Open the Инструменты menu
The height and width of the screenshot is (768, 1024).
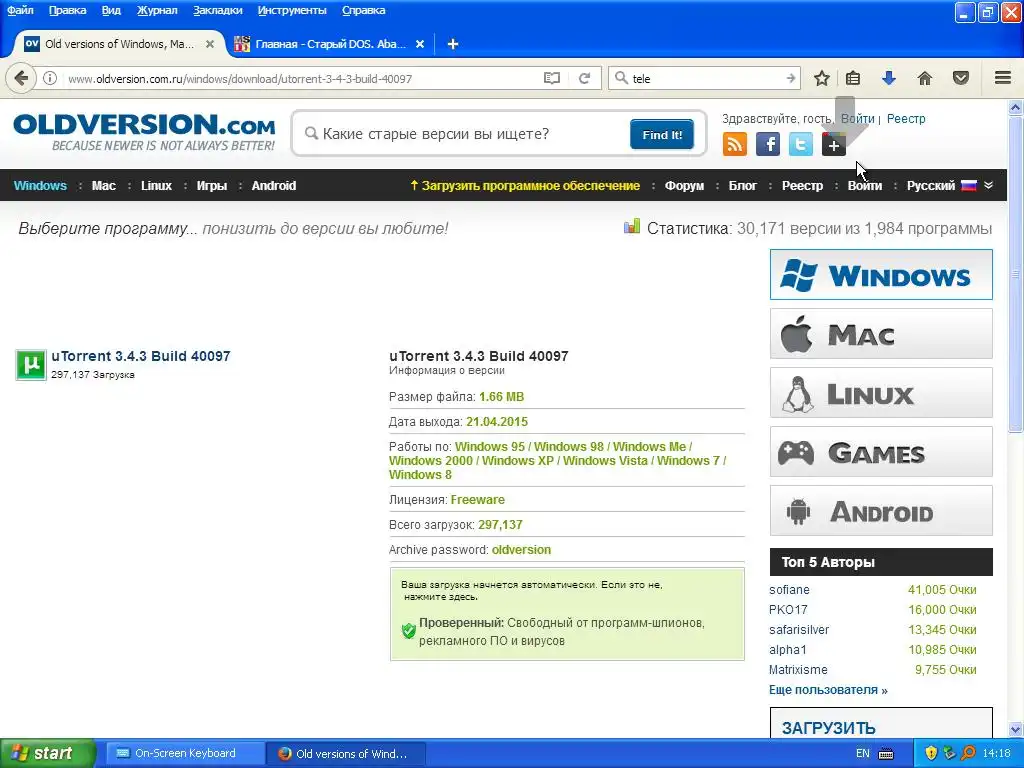point(292,10)
